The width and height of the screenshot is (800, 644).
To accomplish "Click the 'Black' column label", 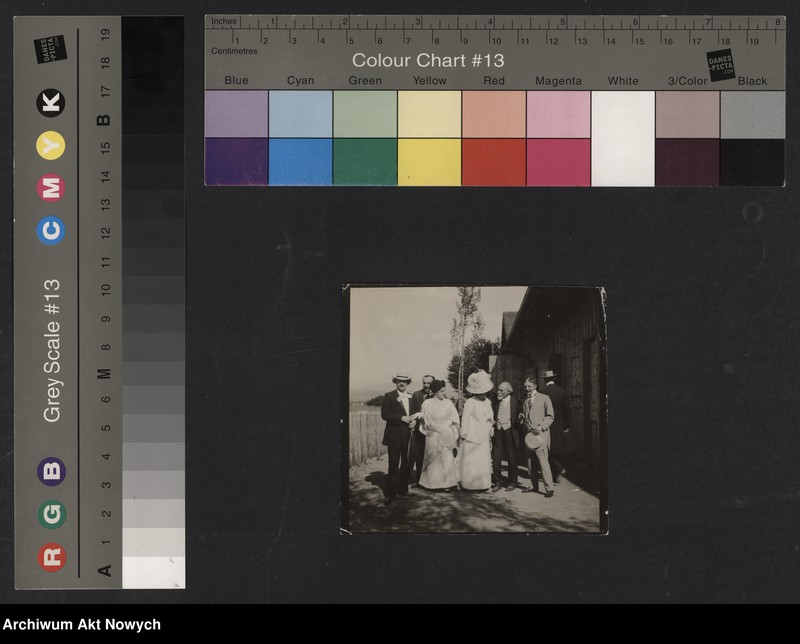I will coord(752,81).
